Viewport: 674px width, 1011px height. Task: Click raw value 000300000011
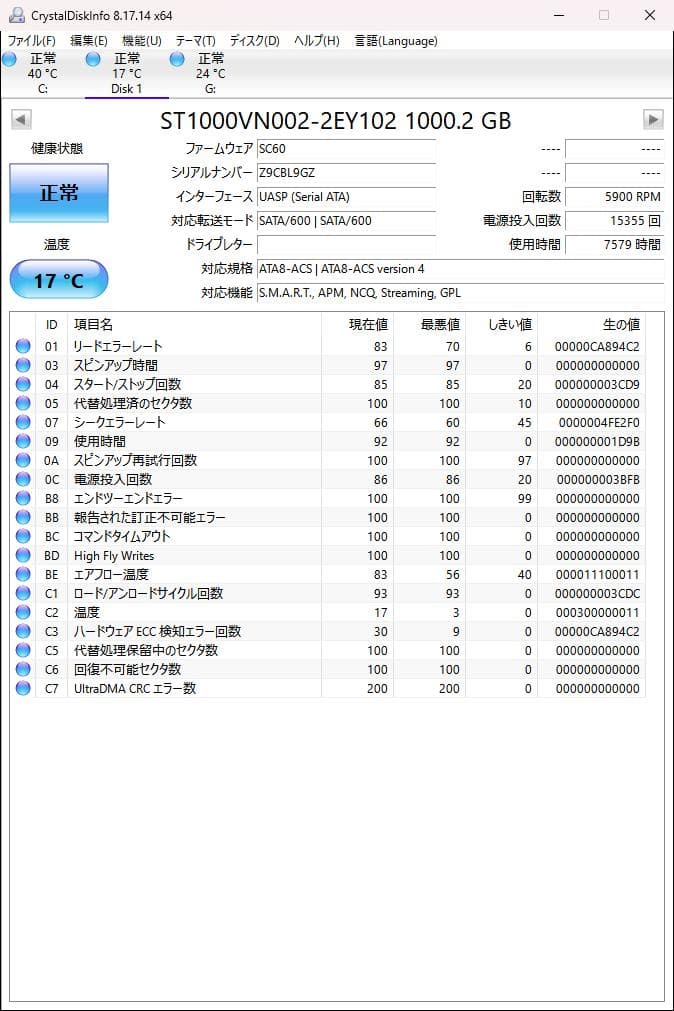(x=597, y=613)
